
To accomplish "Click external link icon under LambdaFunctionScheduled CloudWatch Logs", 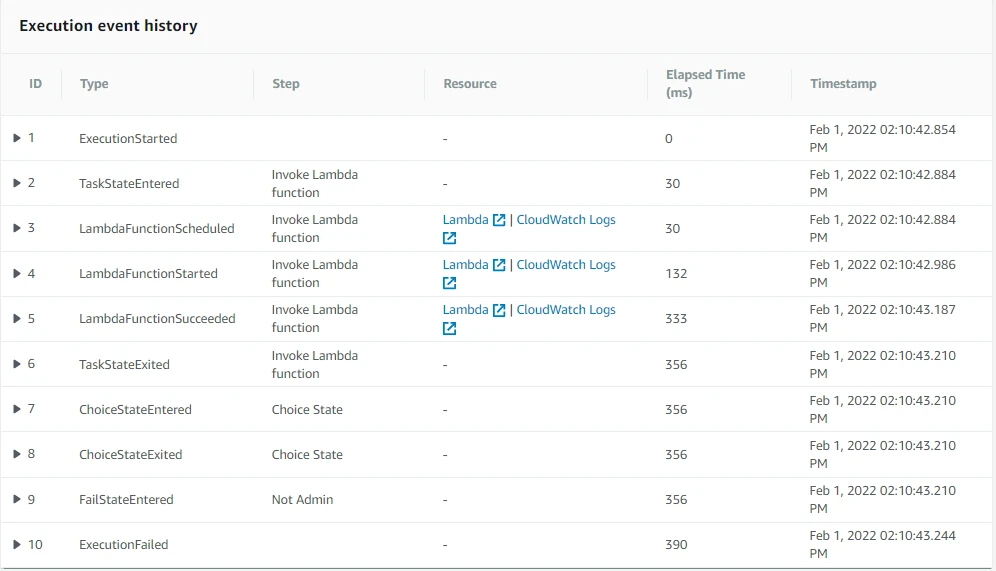I will click(450, 238).
